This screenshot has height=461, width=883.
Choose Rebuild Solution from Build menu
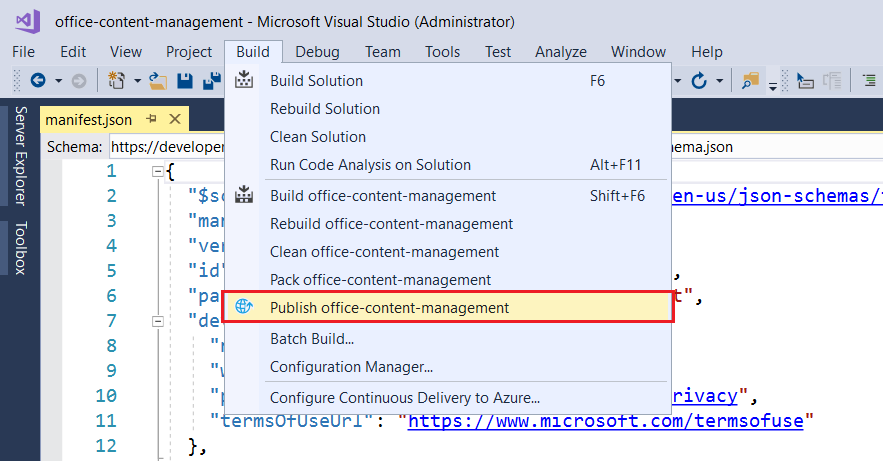point(324,109)
